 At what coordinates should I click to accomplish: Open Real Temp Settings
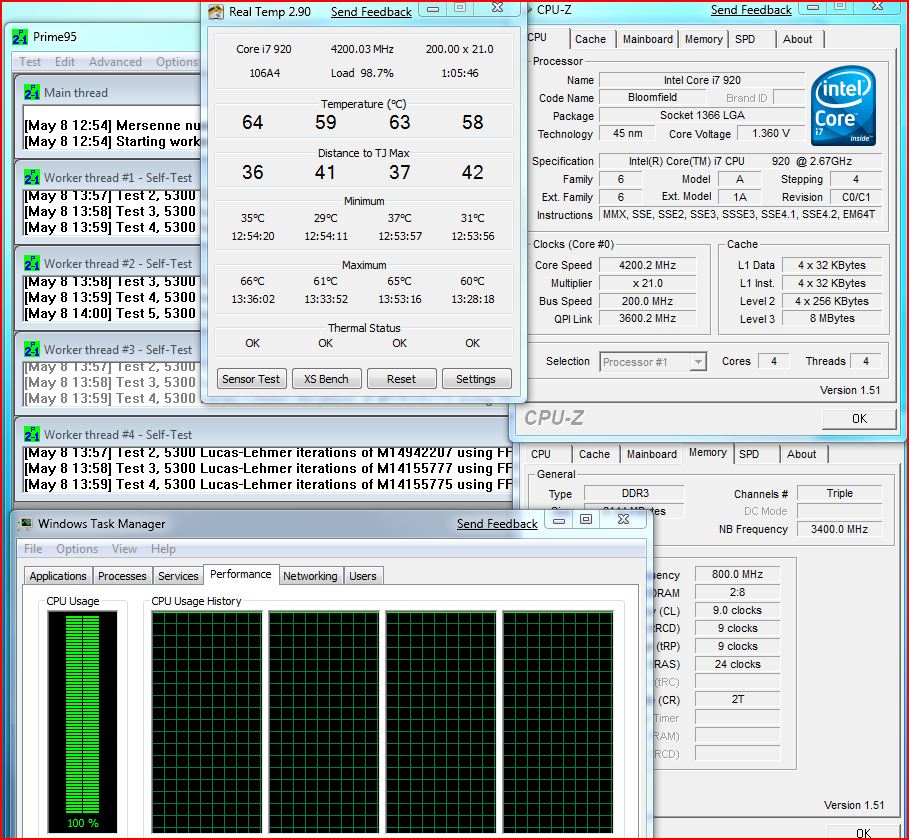click(476, 379)
